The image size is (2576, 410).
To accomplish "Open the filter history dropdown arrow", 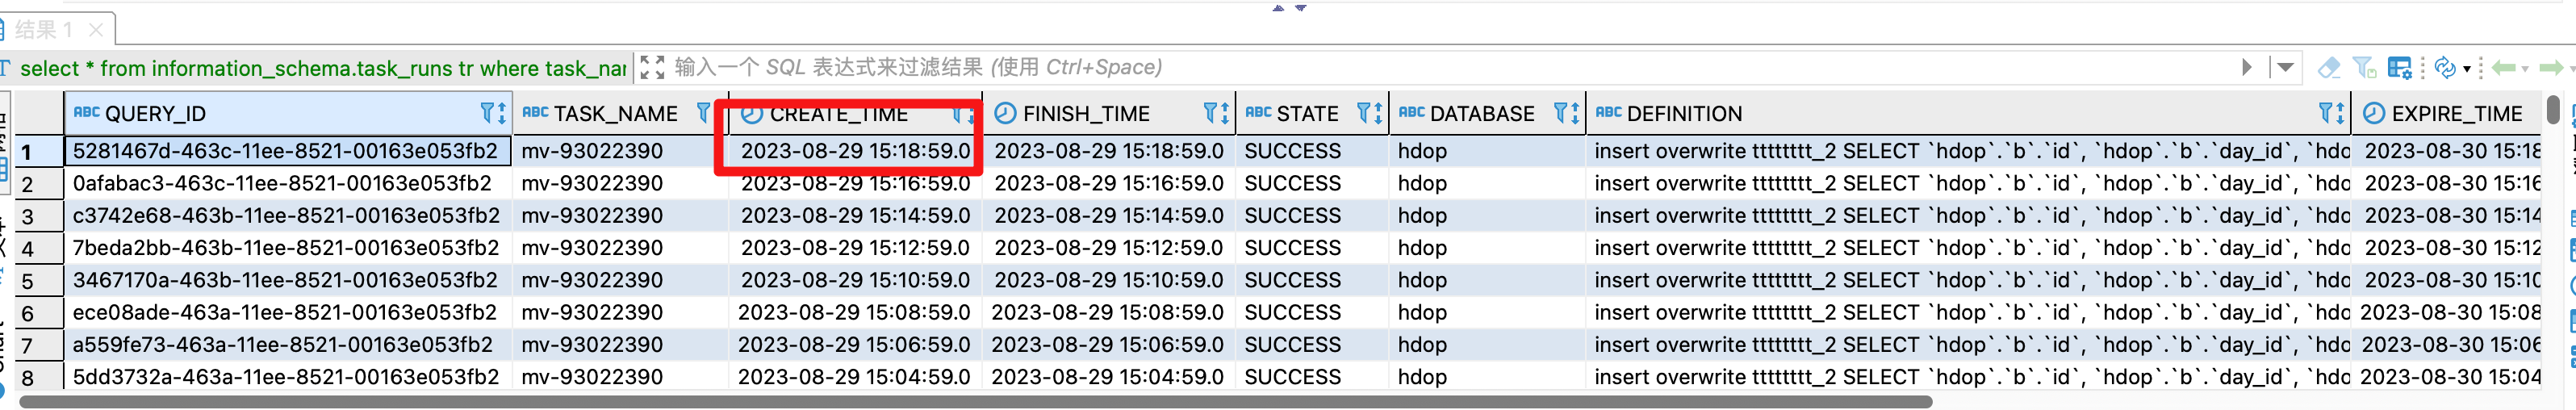I will pos(2286,68).
